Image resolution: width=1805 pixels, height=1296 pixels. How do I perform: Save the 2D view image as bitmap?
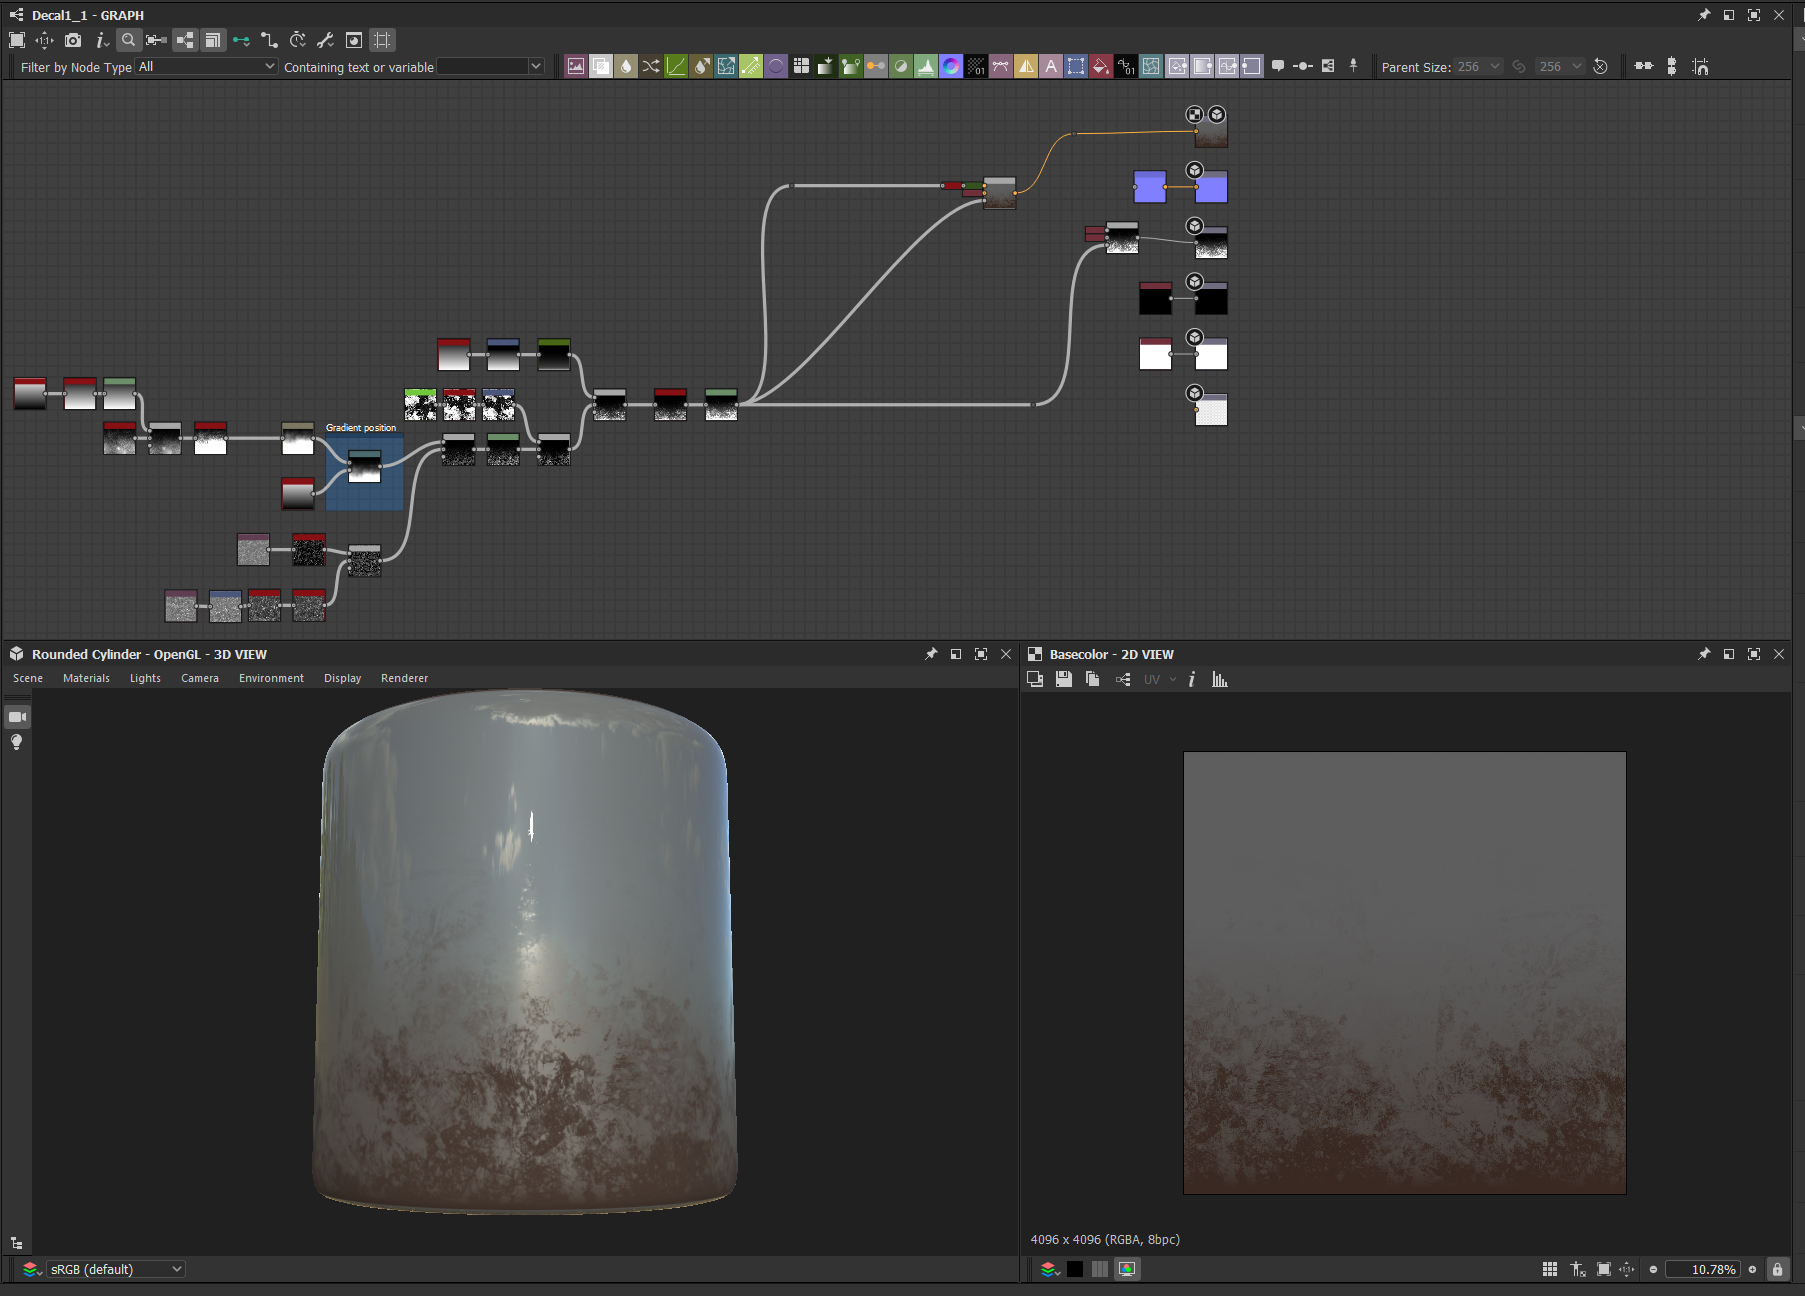(x=1063, y=680)
